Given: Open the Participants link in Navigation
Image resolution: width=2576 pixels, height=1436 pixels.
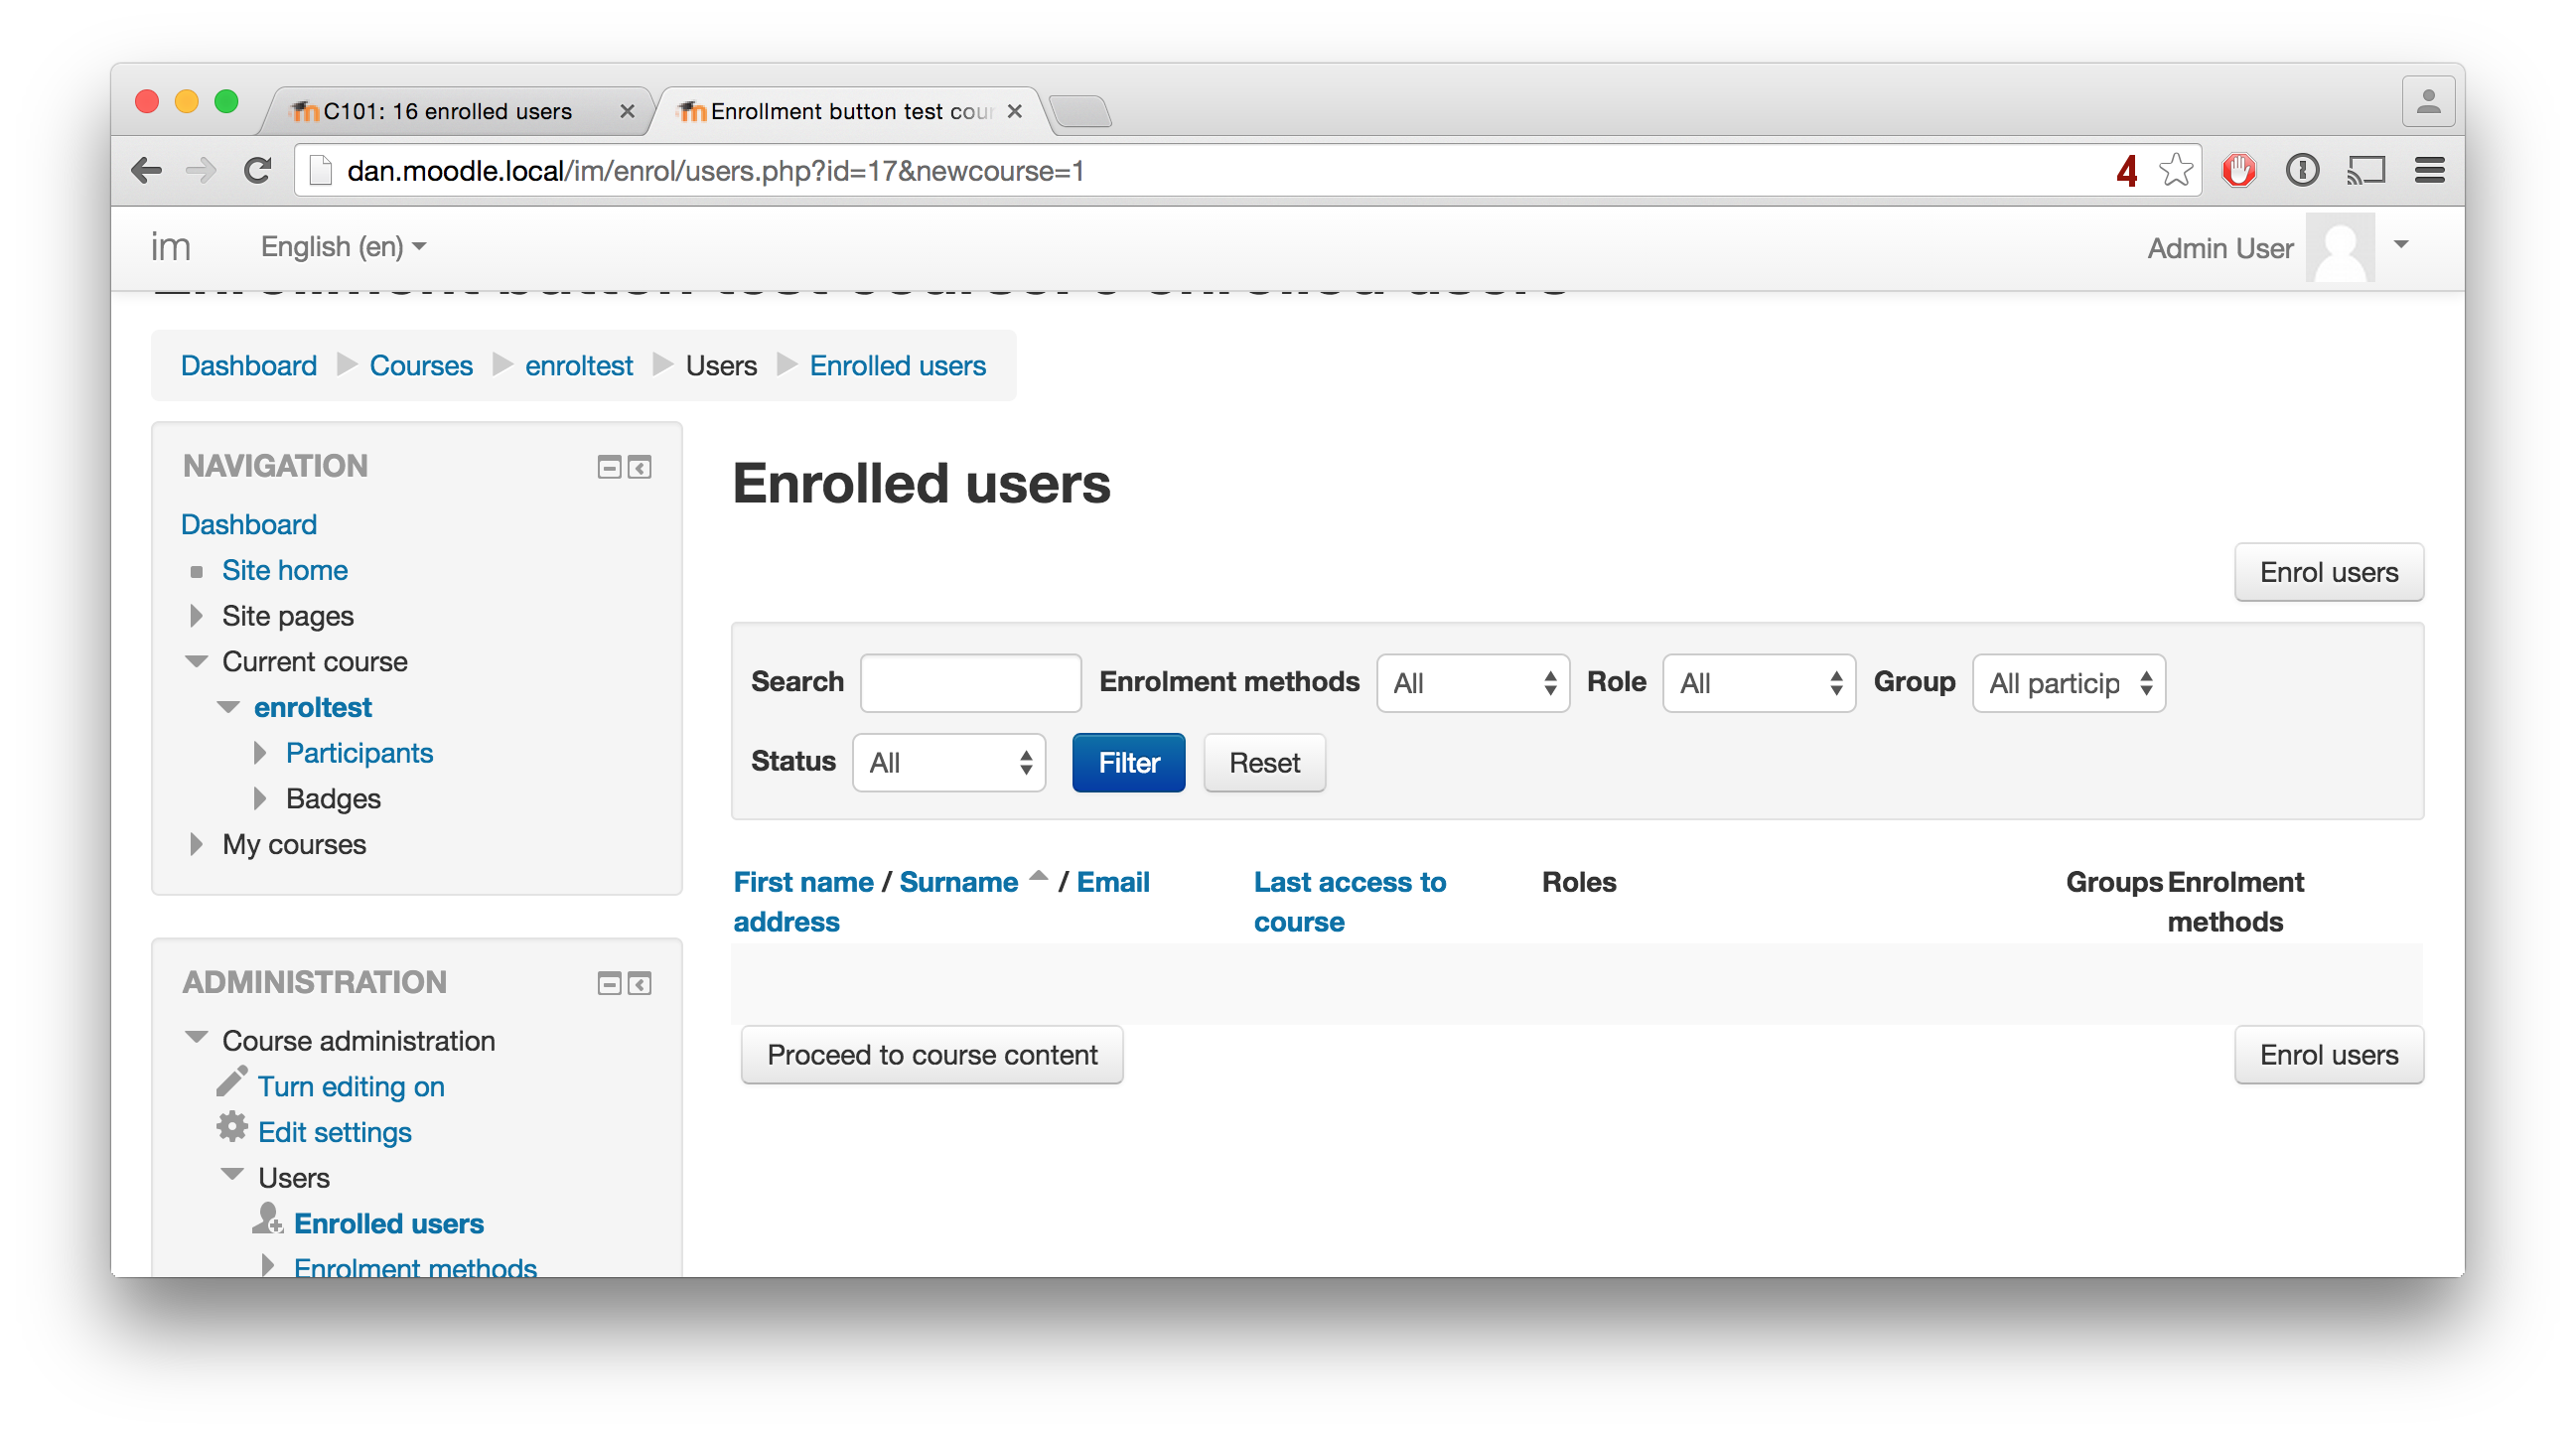Looking at the screenshot, I should click(359, 753).
